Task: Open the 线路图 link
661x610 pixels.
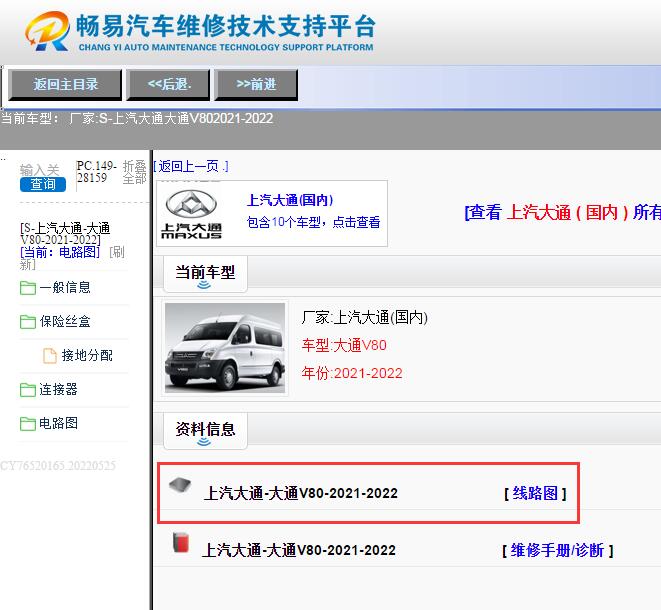Action: click(535, 493)
